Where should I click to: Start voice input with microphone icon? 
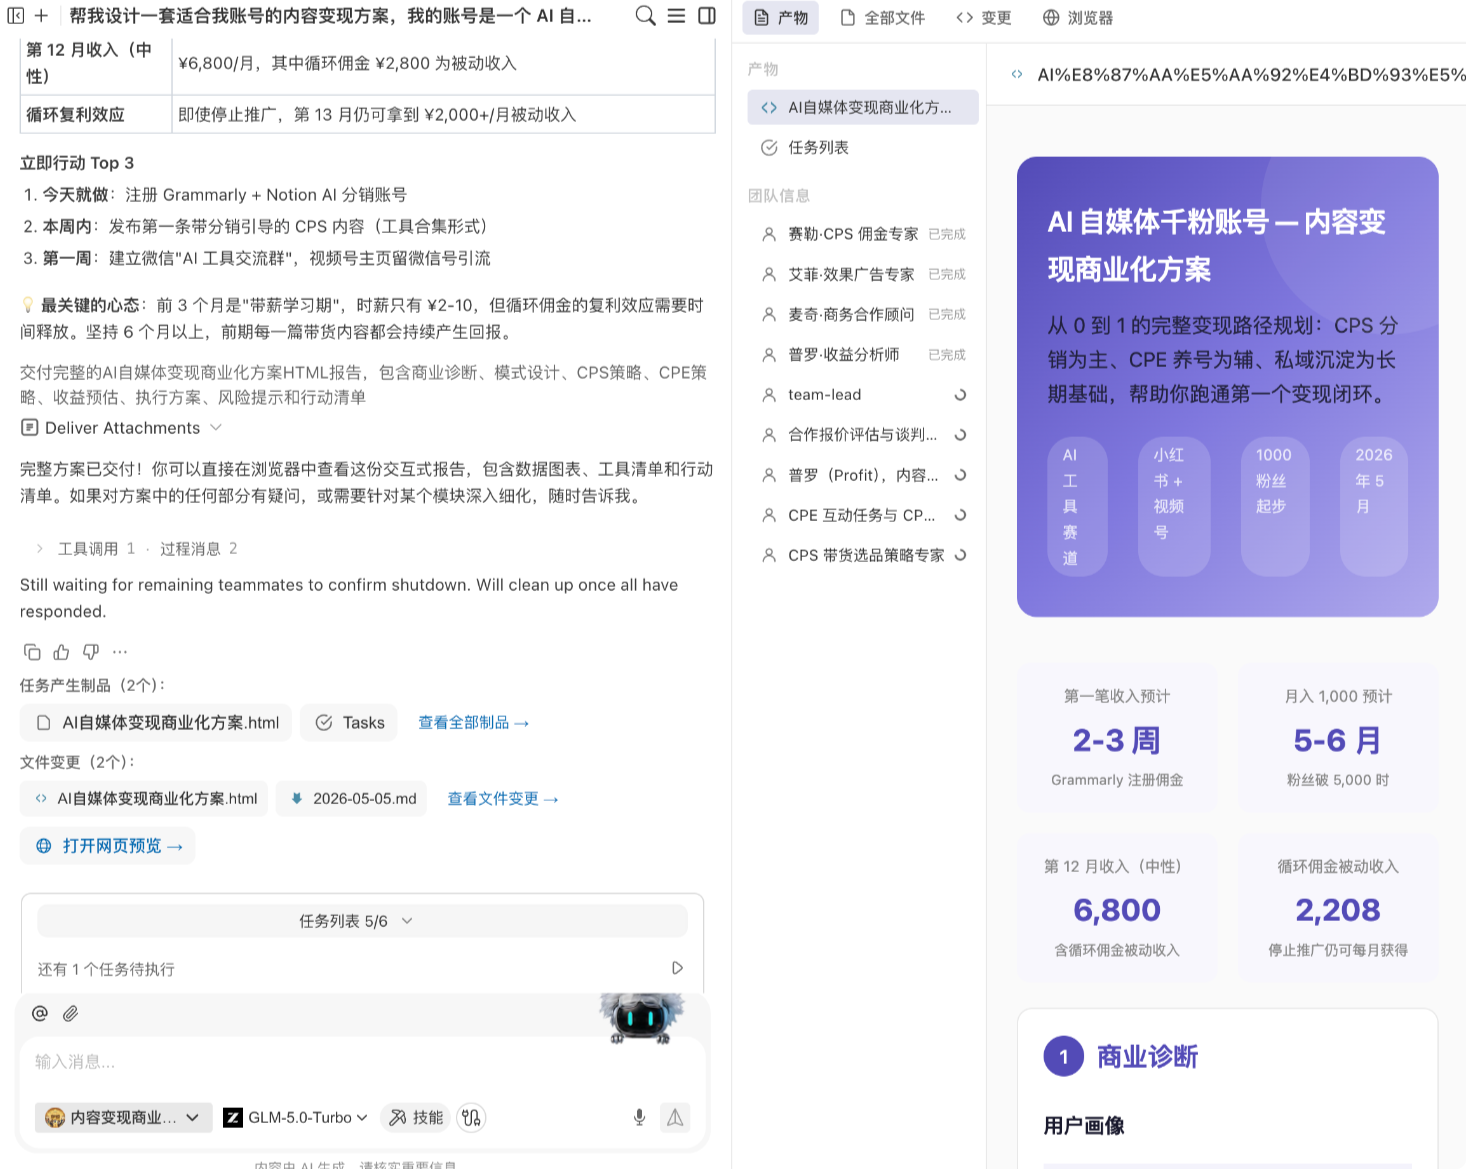[x=640, y=1117]
